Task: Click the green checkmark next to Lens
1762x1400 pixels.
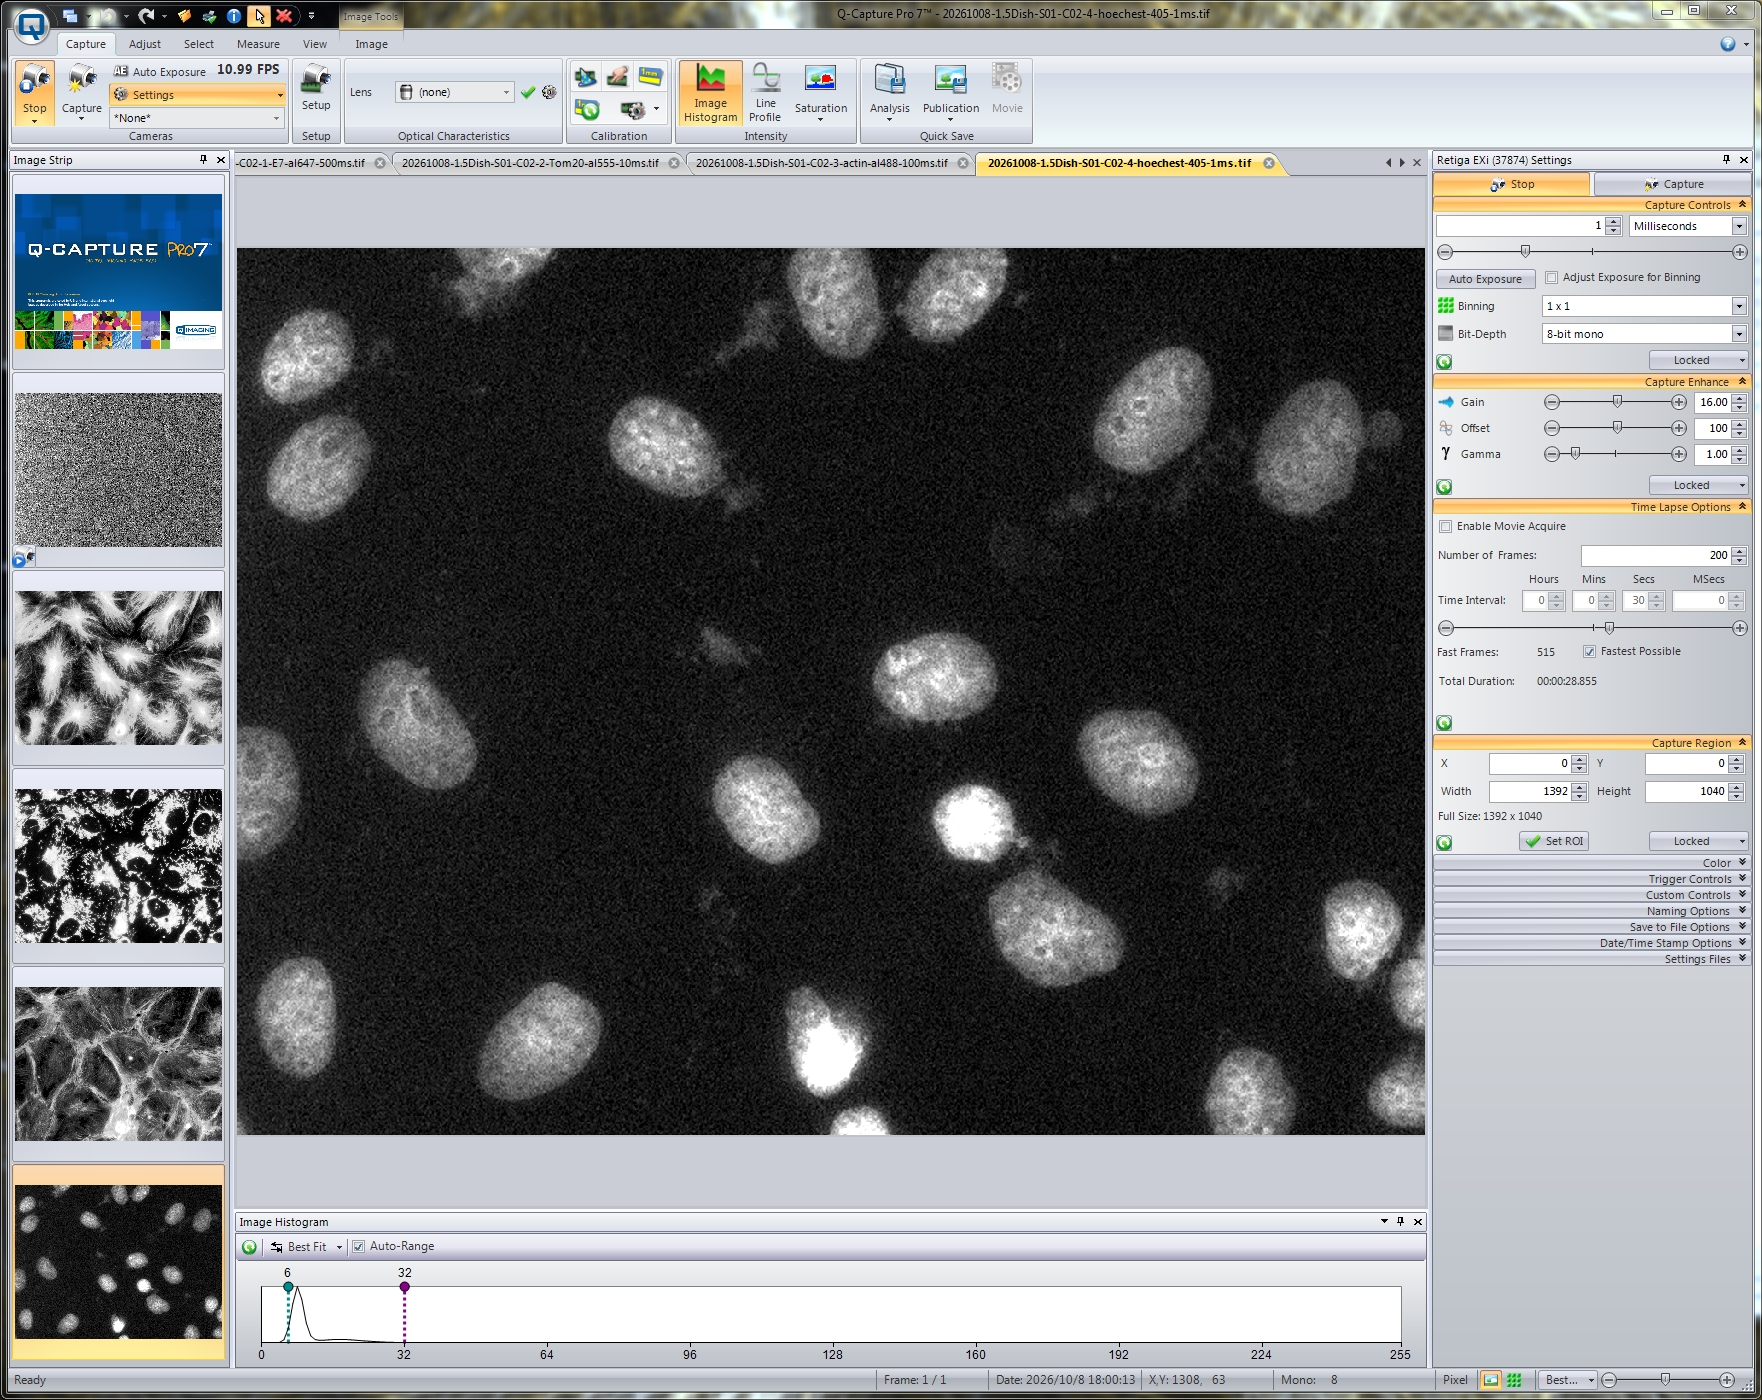Action: tap(528, 92)
